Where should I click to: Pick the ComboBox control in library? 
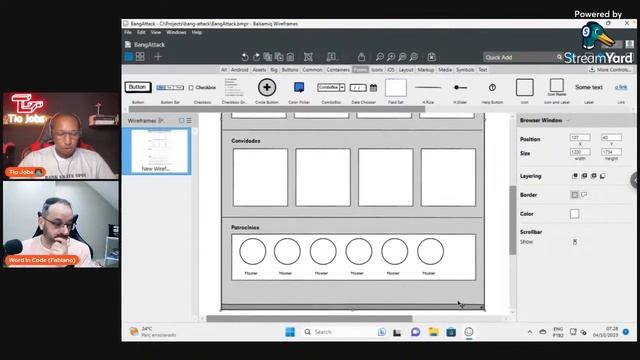pyautogui.click(x=331, y=87)
